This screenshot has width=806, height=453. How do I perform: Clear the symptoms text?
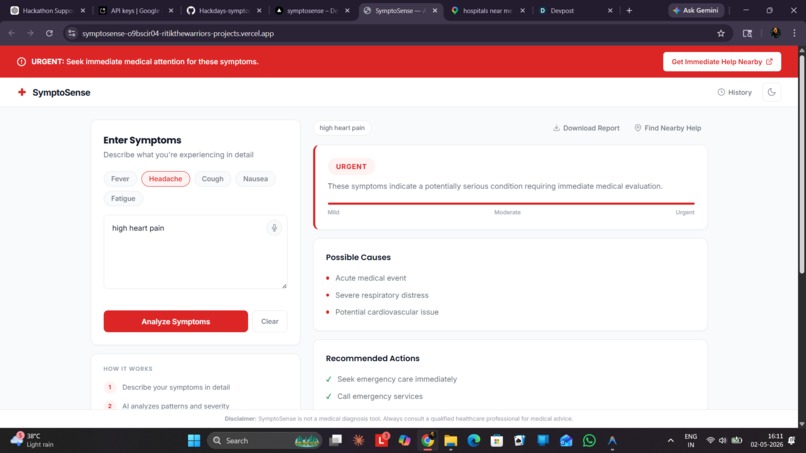click(269, 321)
